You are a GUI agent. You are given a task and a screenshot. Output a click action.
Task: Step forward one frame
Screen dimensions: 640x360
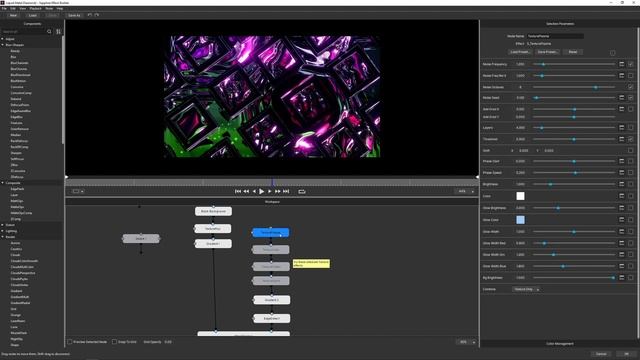tap(269, 191)
